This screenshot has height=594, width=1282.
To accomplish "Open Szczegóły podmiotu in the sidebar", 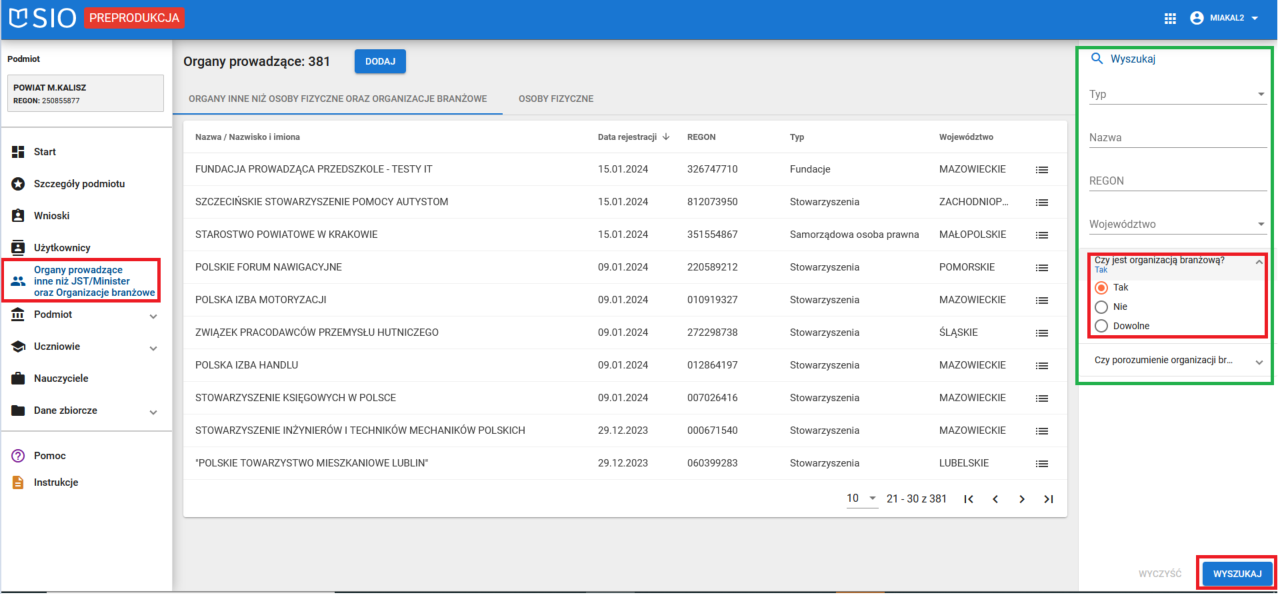I will tap(80, 184).
